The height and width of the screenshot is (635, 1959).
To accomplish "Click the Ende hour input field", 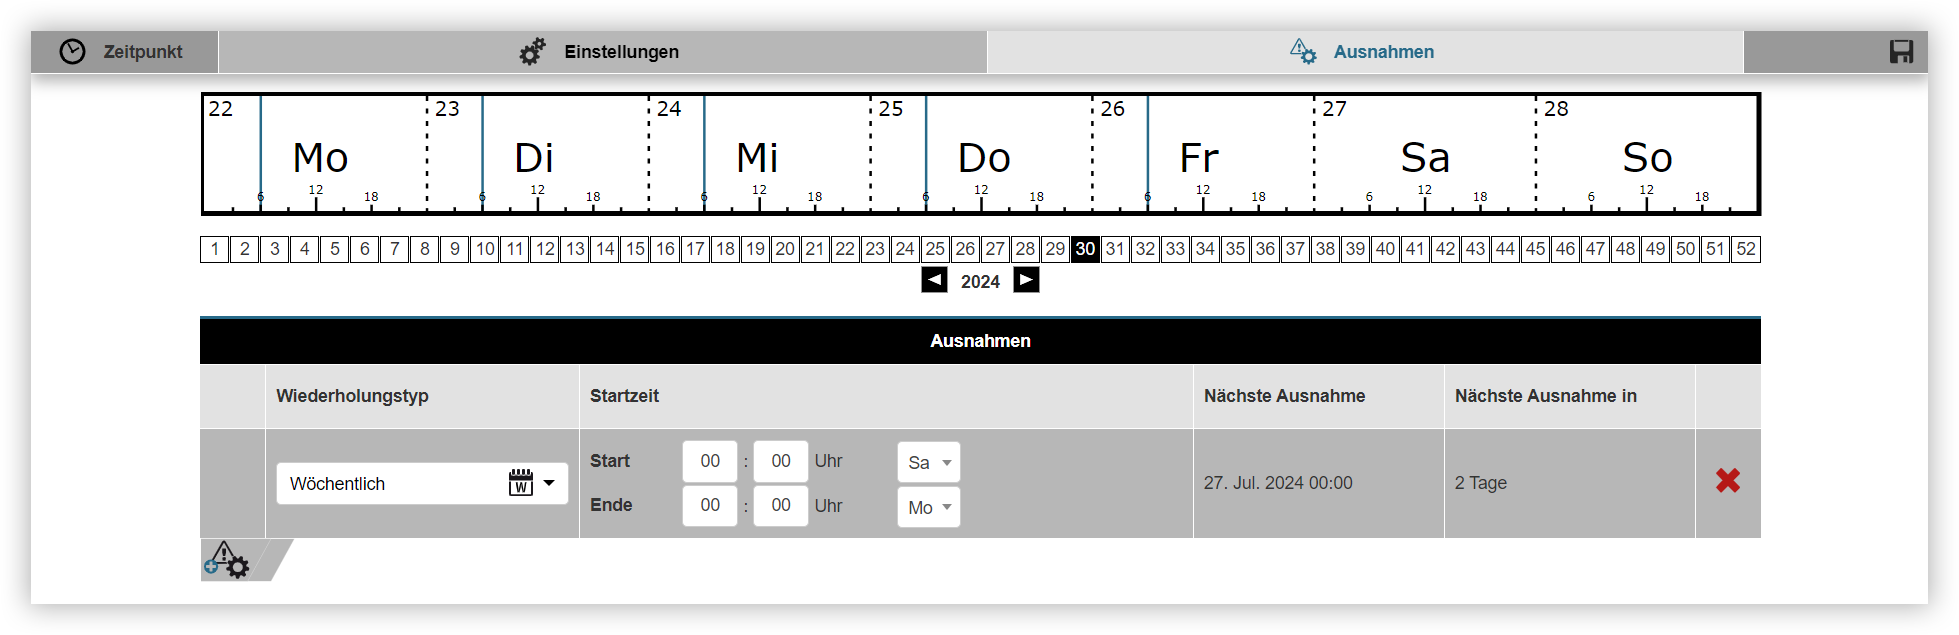I will [710, 505].
